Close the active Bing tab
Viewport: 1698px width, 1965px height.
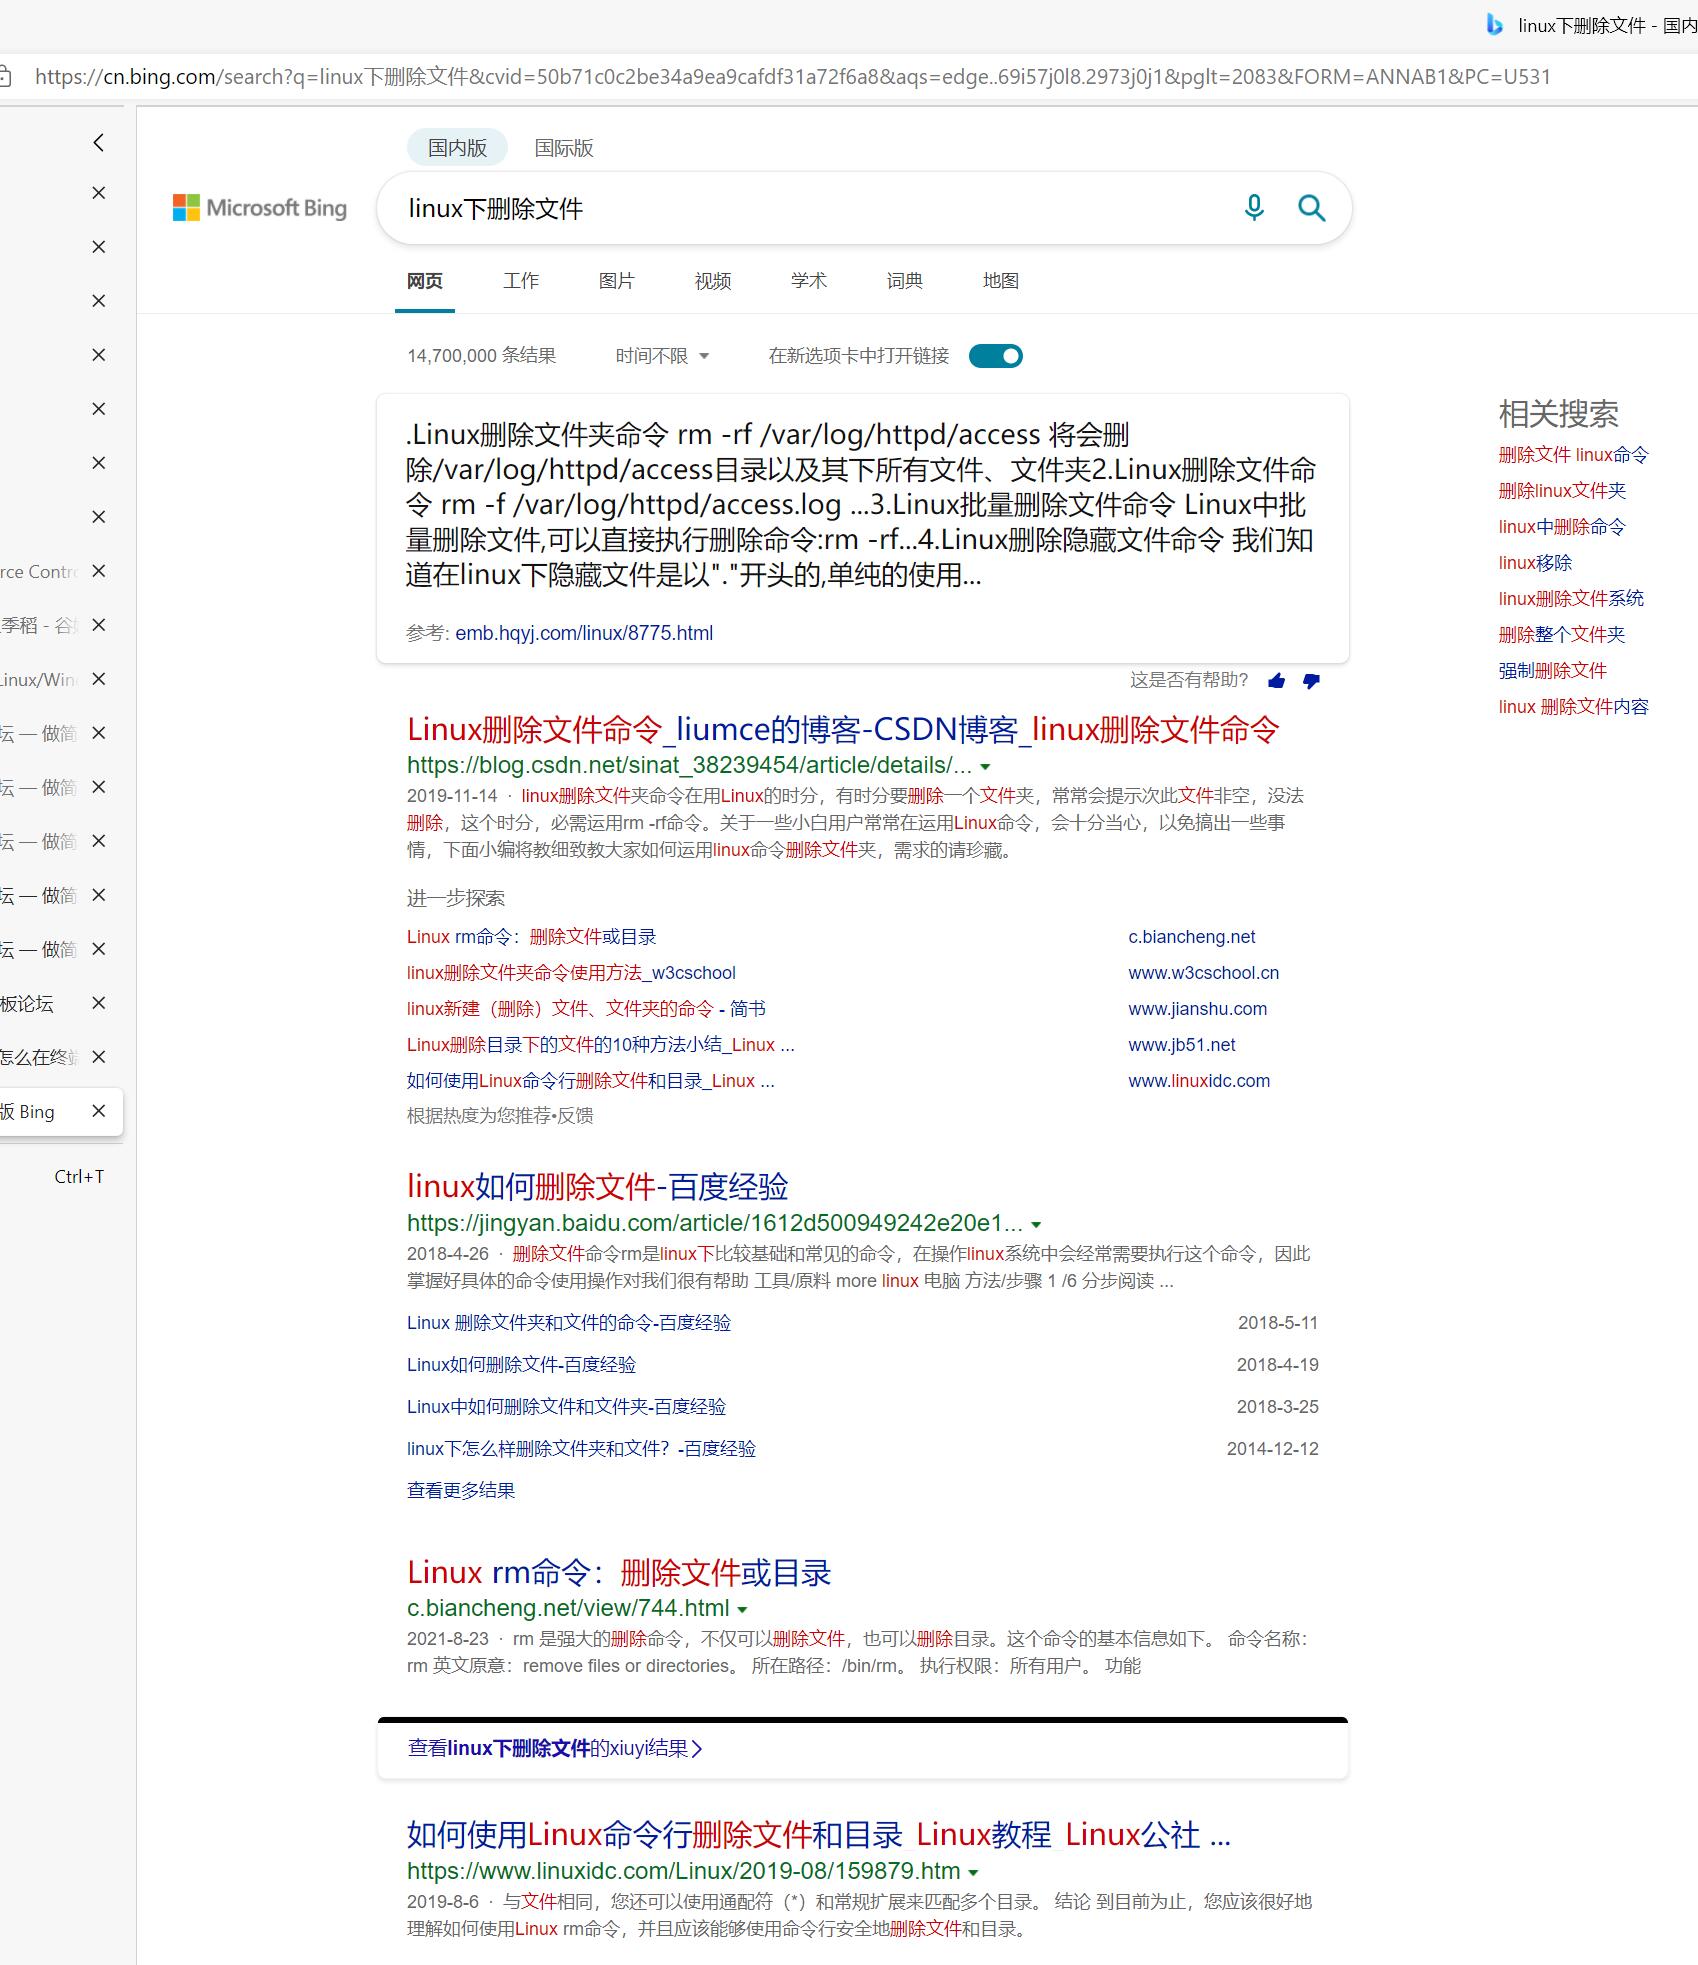(x=98, y=1111)
